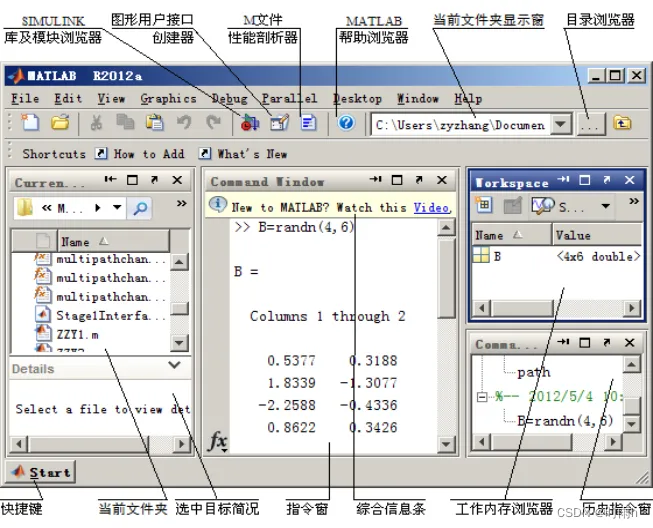Browse for folder with the ... button
This screenshot has height=528, width=653.
point(592,124)
